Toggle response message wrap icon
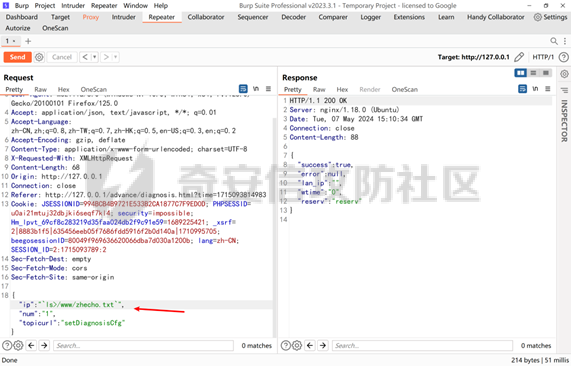 tap(522, 89)
